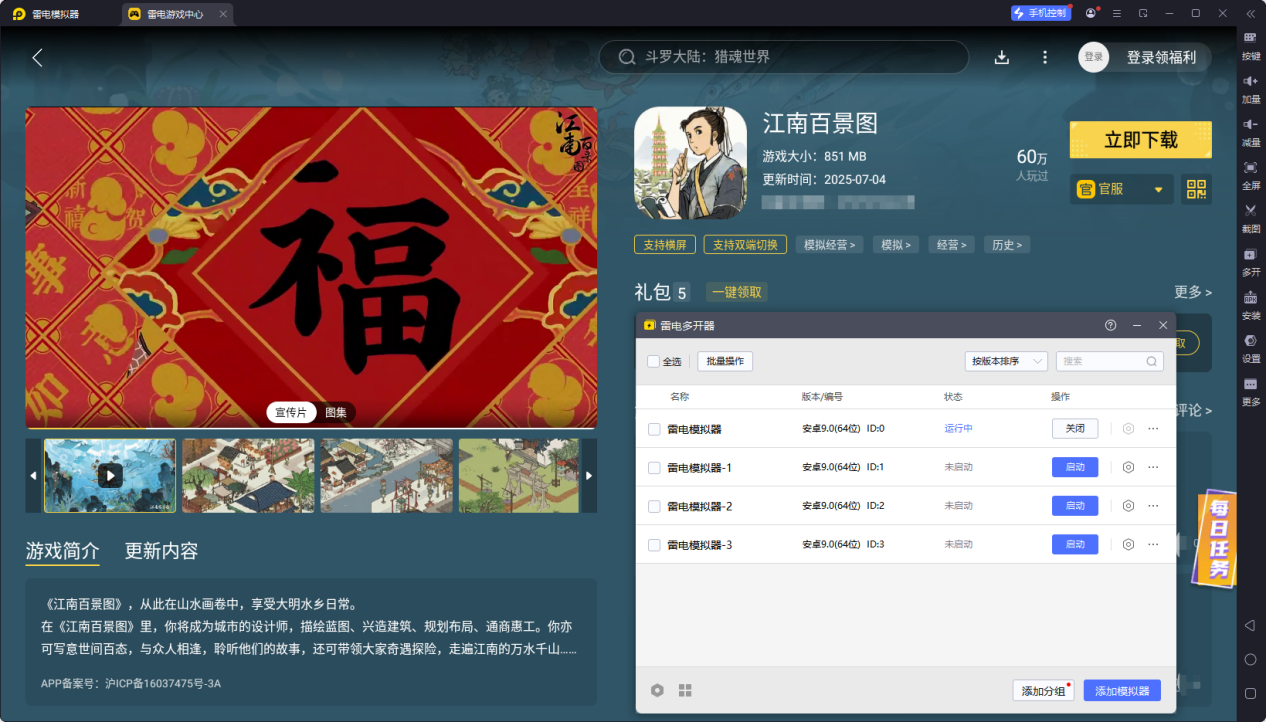Screen dimensions: 1266x722
Task: Open 批量操作 batch operations
Action: click(725, 361)
